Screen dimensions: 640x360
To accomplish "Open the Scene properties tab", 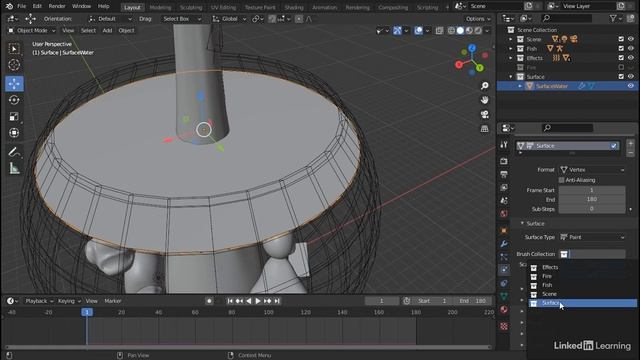I will pos(504,200).
